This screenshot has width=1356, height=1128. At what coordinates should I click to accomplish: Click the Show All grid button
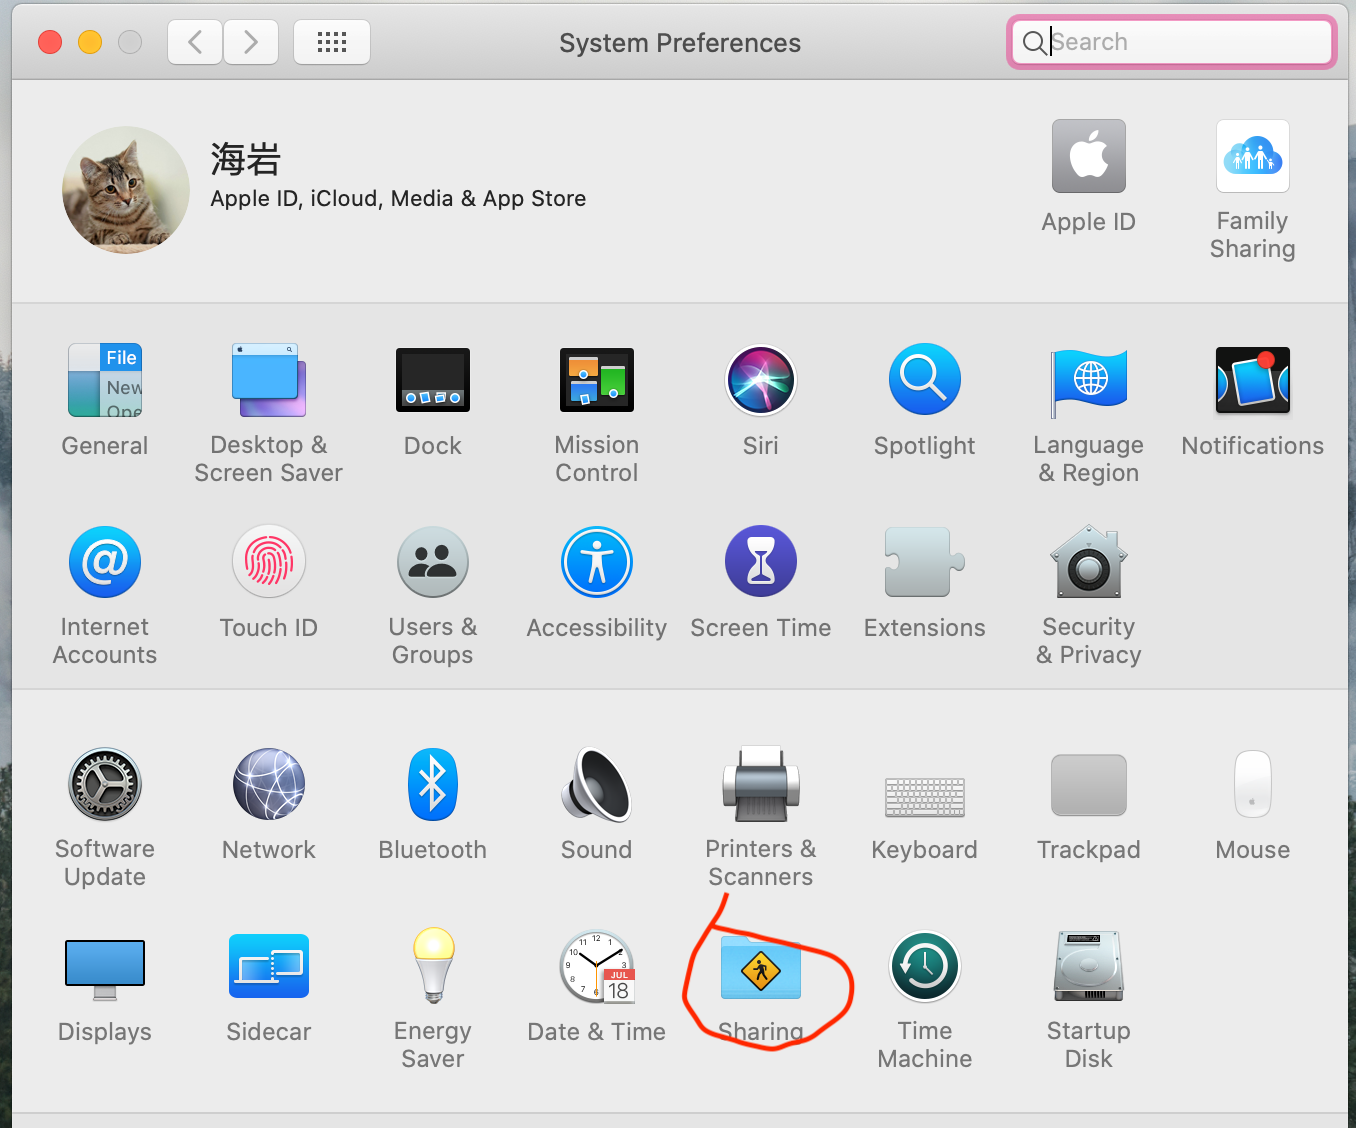click(331, 42)
